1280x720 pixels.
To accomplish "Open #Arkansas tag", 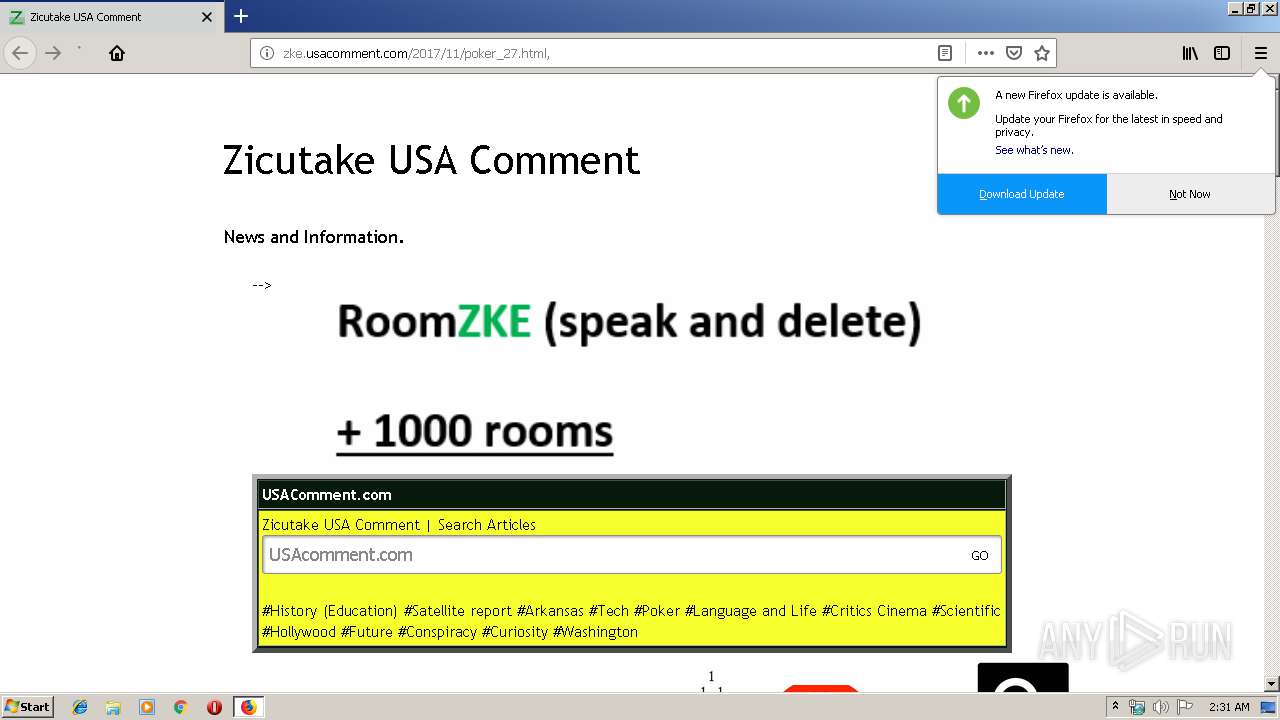I will [x=550, y=611].
